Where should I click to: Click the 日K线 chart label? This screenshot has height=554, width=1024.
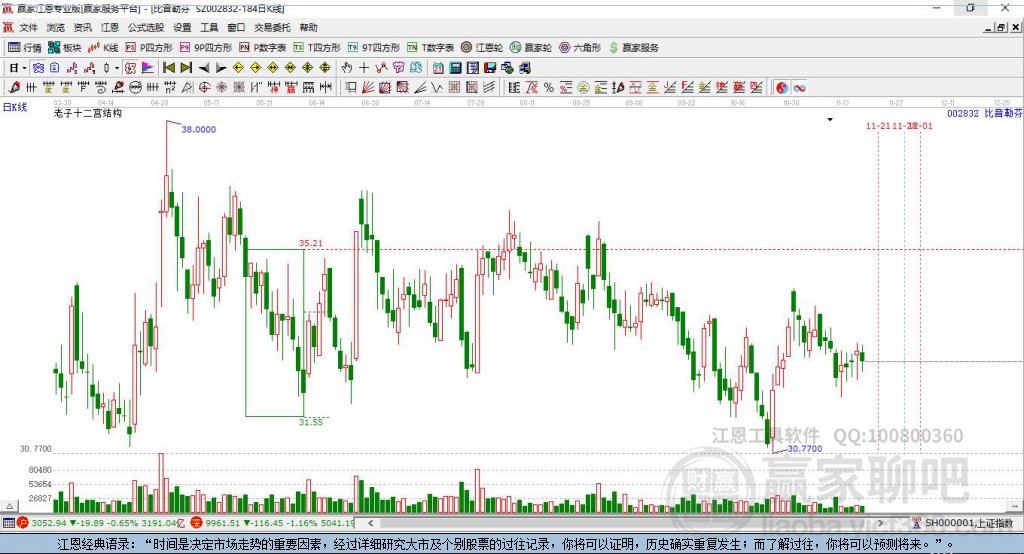15,107
